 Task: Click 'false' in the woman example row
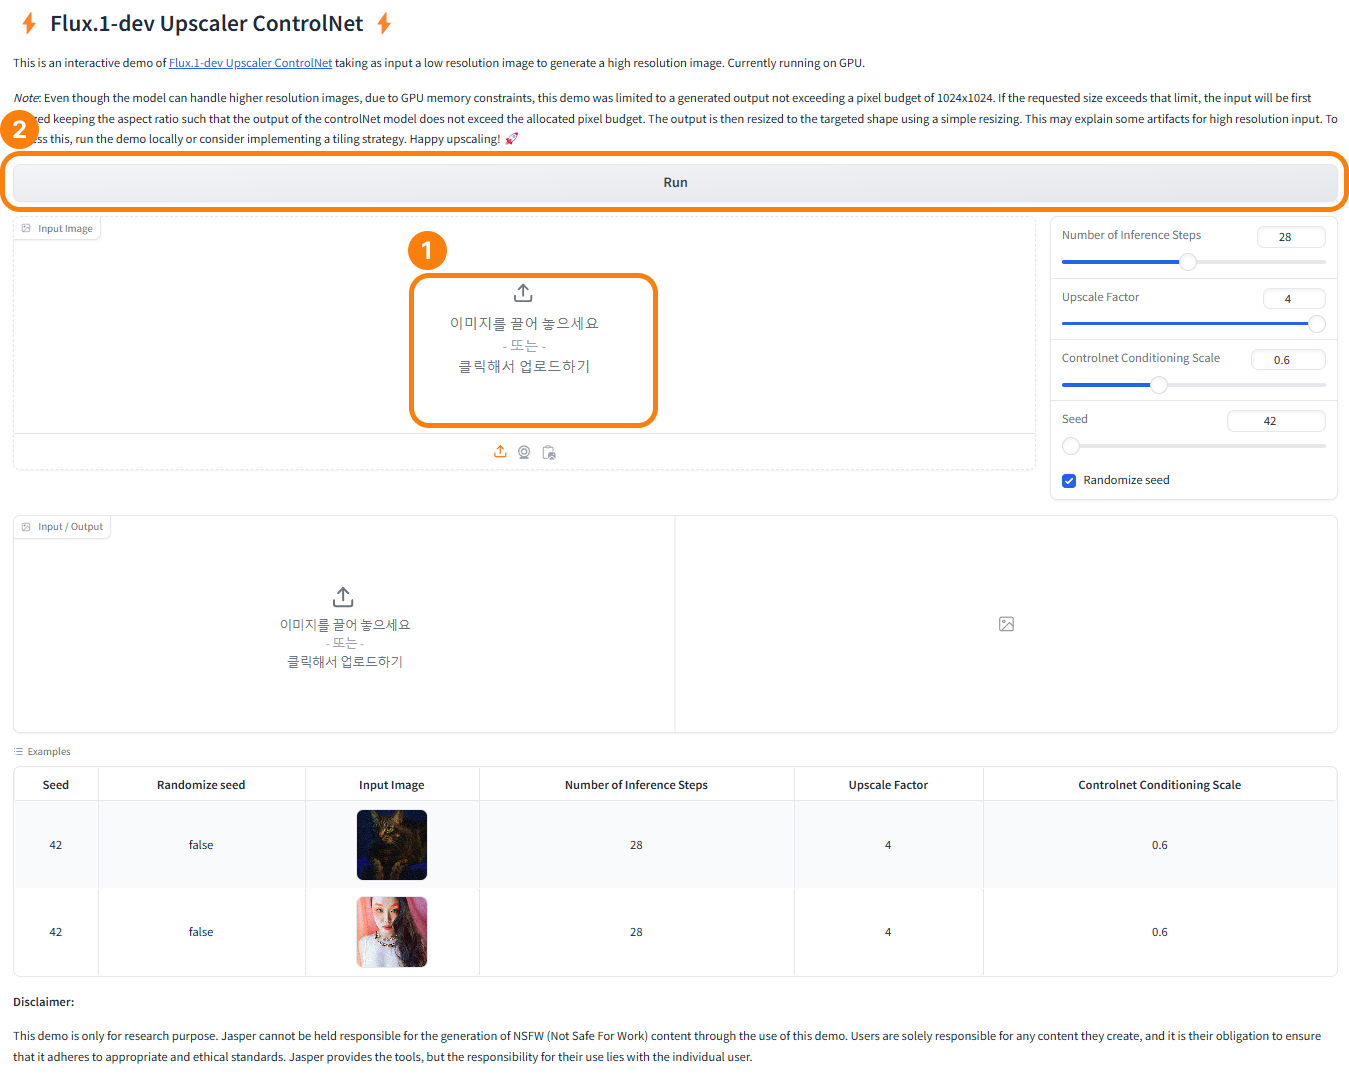point(201,932)
